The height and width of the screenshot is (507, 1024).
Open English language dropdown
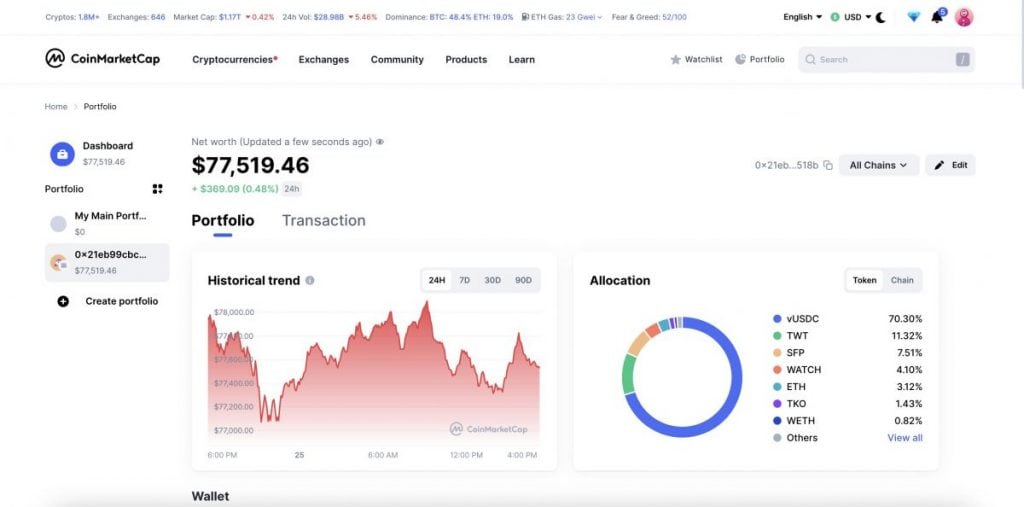pyautogui.click(x=803, y=17)
